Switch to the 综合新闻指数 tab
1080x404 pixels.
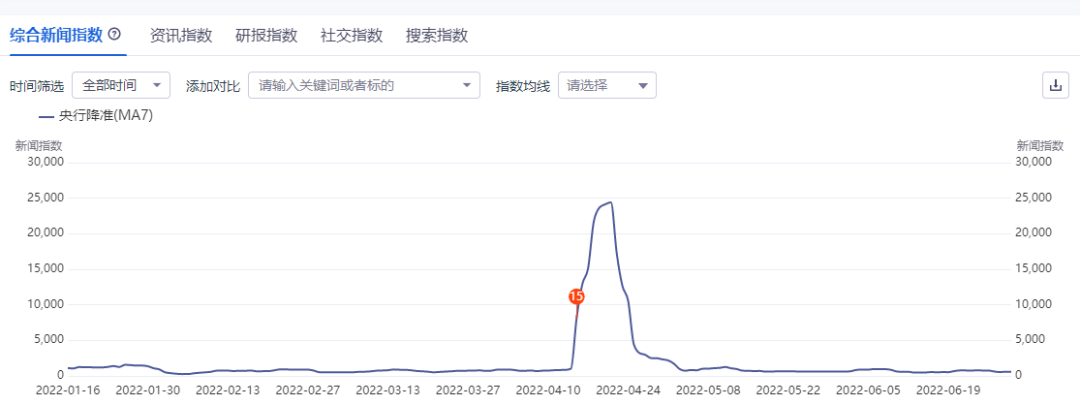click(56, 35)
